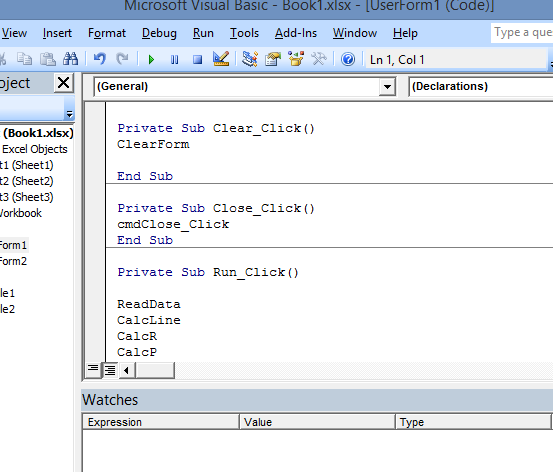This screenshot has width=553, height=472.
Task: Open Properties Window icon
Action: [x=273, y=59]
